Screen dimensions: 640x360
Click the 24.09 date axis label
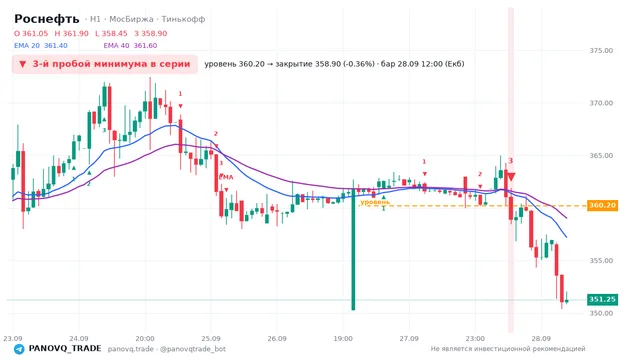click(79, 338)
